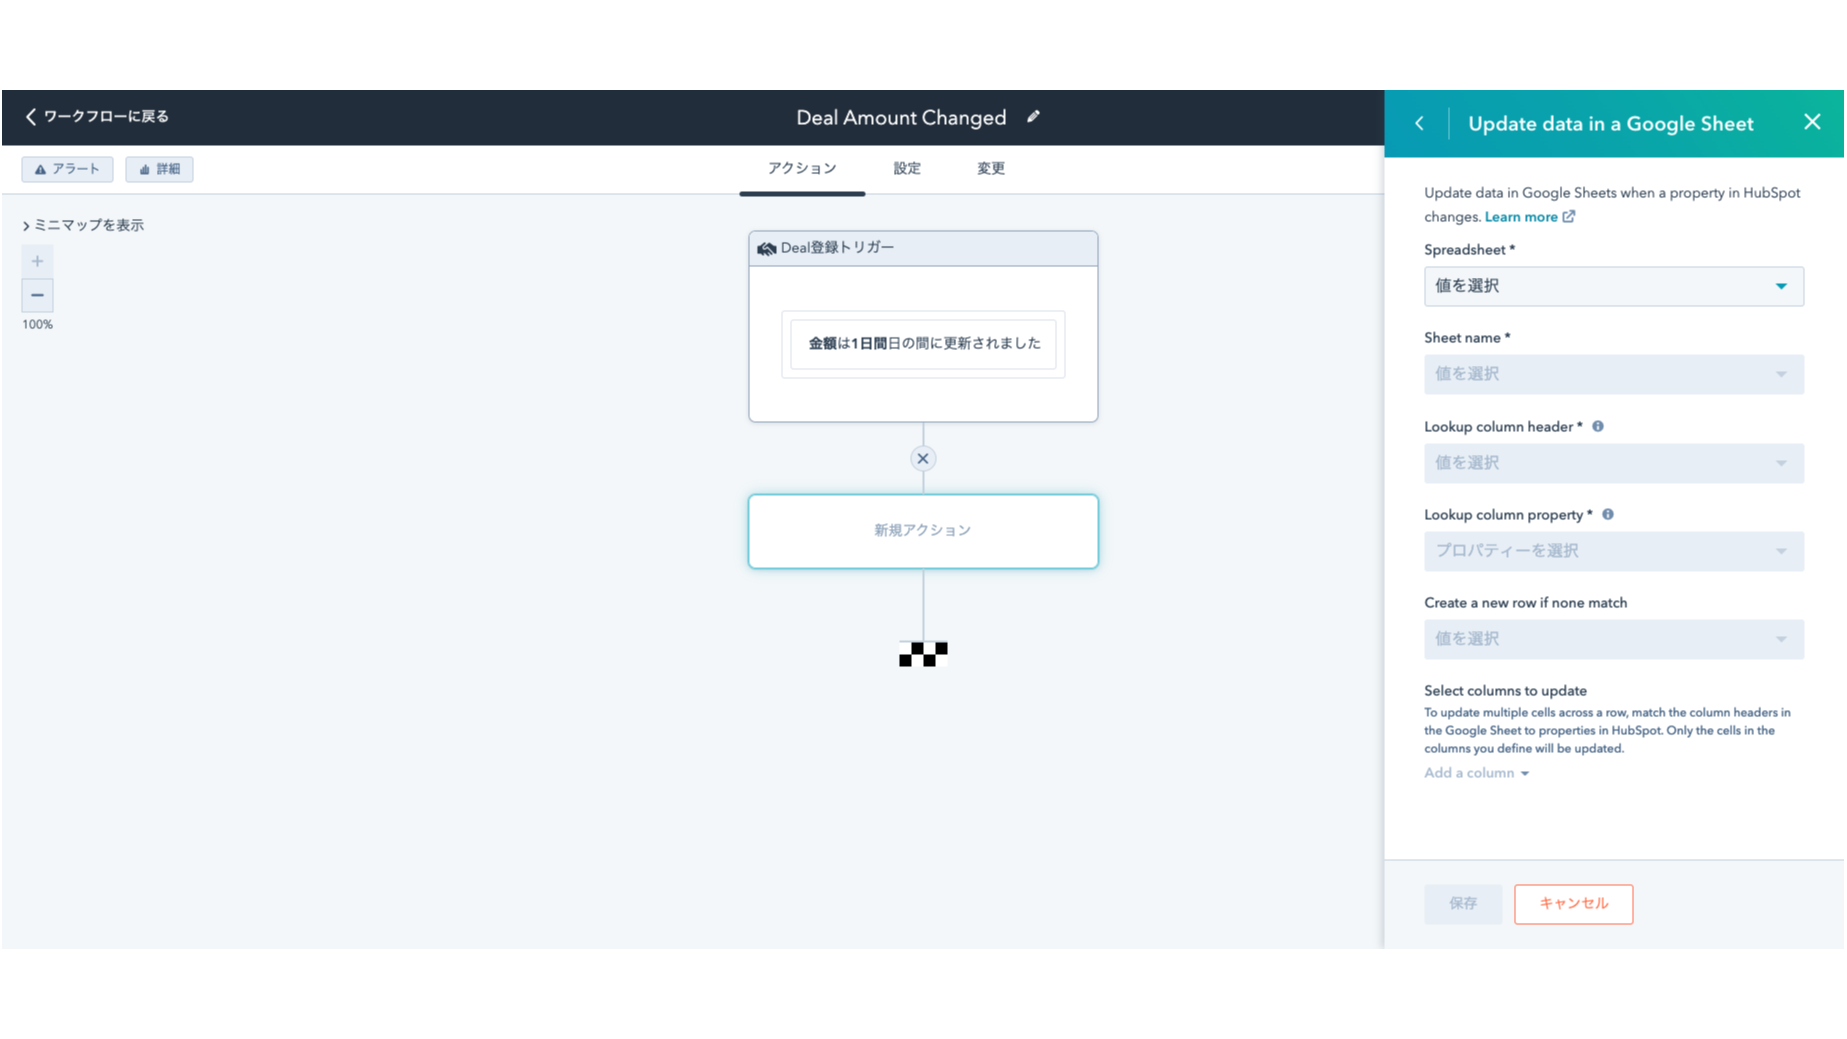Show info for Lookup column property
Image resolution: width=1847 pixels, height=1039 pixels.
[x=1608, y=514]
